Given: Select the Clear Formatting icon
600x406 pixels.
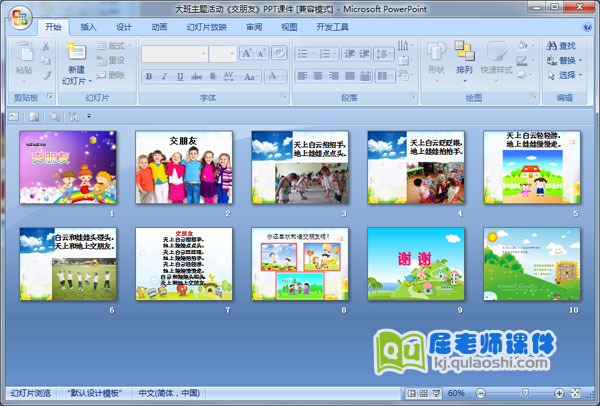Looking at the screenshot, I should tap(279, 53).
